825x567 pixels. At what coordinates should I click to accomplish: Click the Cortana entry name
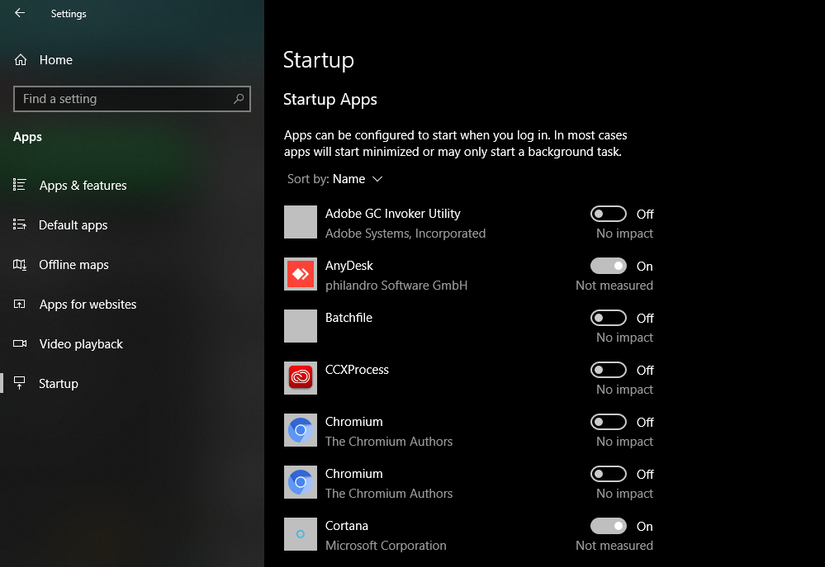(x=347, y=525)
